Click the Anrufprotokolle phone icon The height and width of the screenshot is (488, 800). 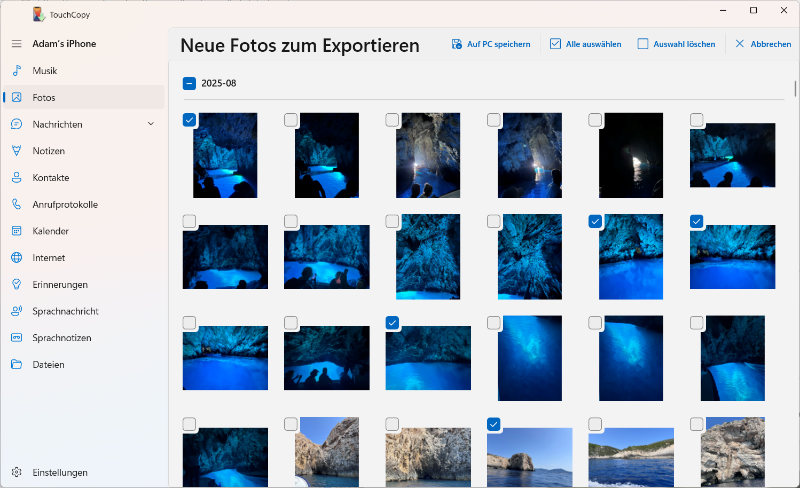16,204
